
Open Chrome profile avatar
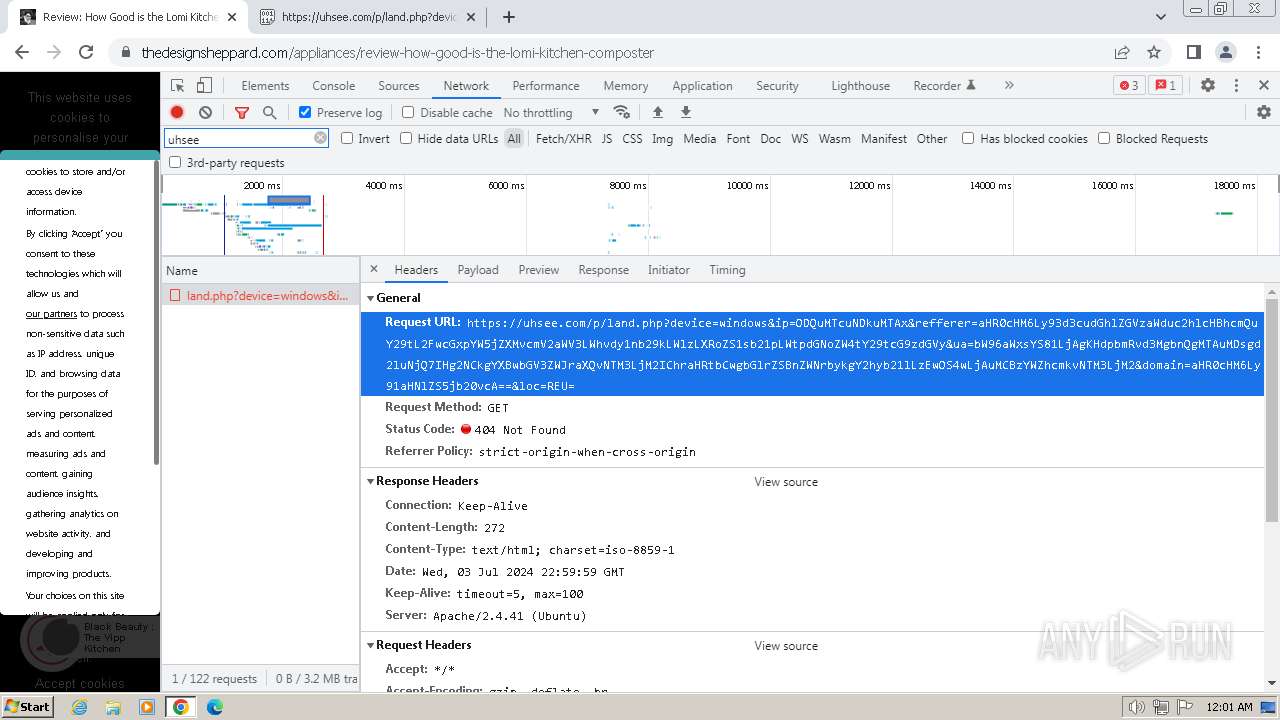1226,52
